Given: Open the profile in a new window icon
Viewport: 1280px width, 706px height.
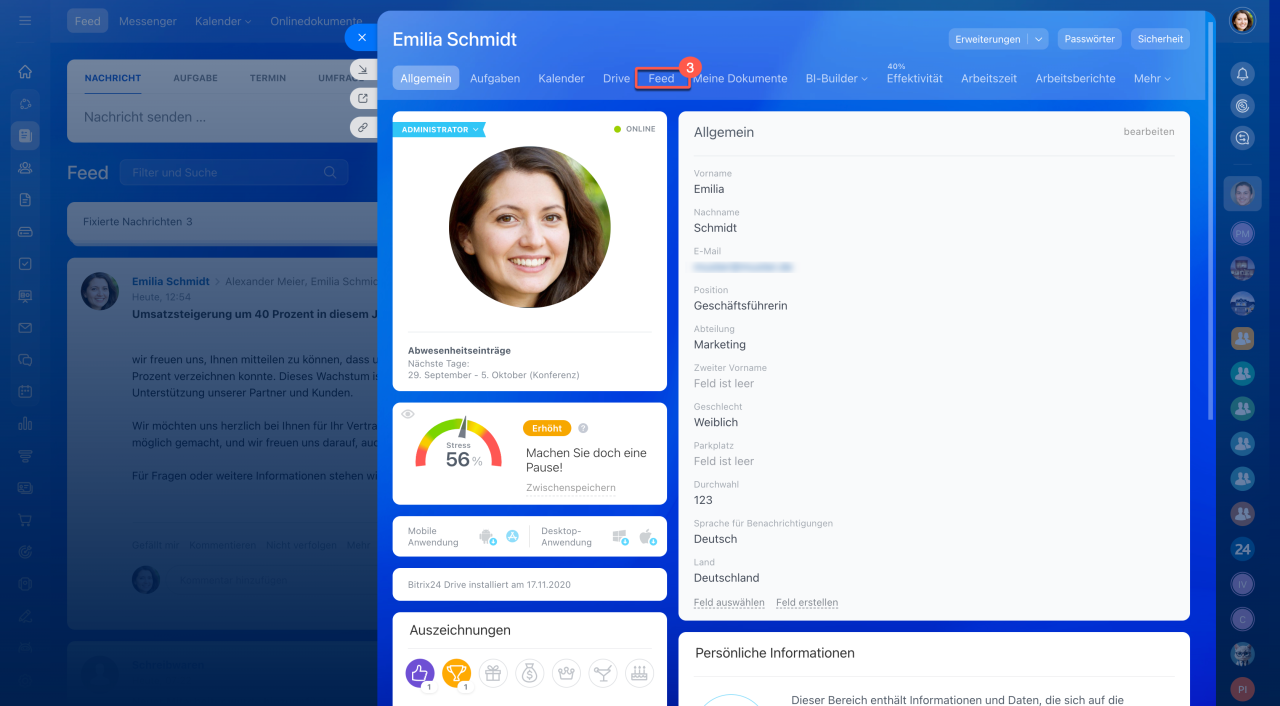Looking at the screenshot, I should point(361,98).
